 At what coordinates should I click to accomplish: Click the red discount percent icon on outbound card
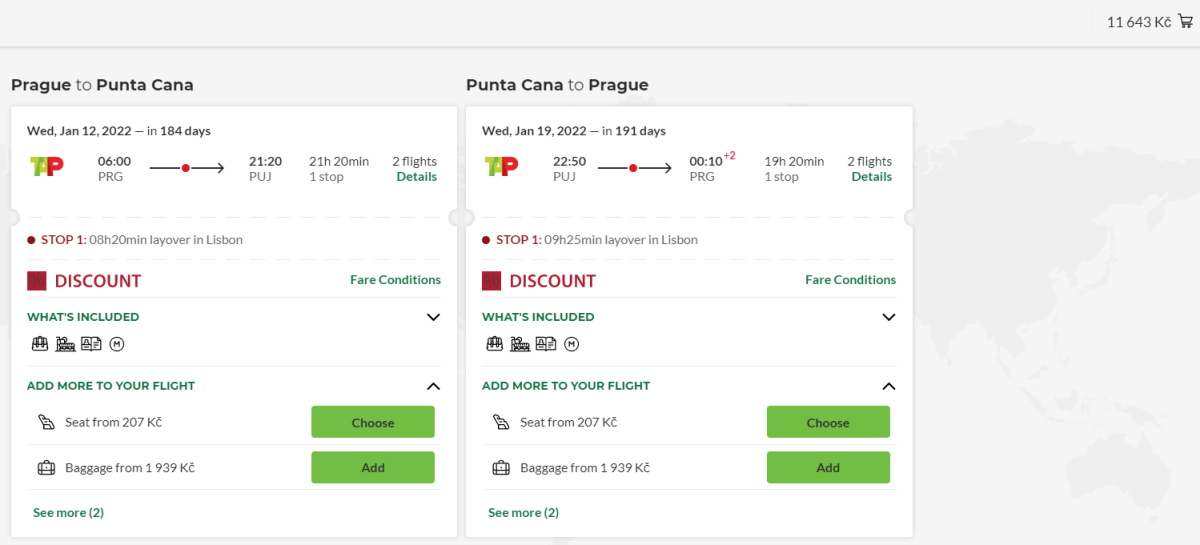tap(37, 281)
